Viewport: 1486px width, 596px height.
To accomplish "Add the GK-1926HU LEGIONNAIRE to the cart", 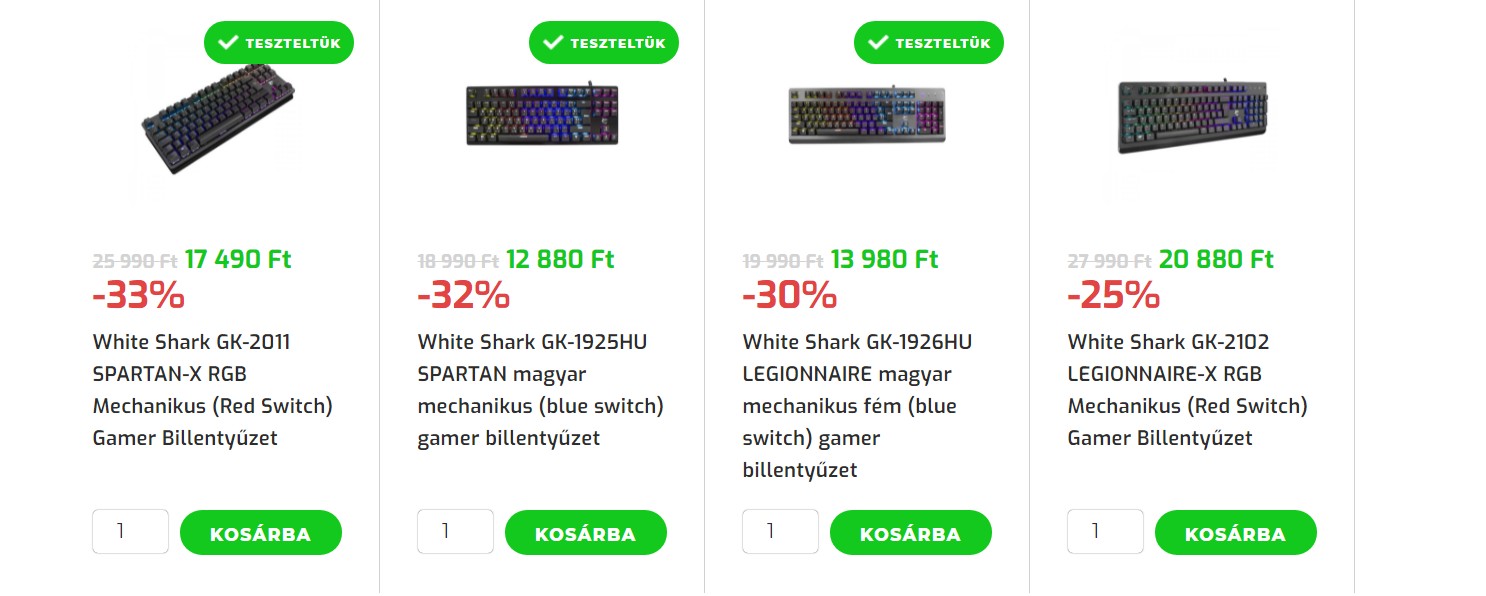I will click(x=910, y=533).
